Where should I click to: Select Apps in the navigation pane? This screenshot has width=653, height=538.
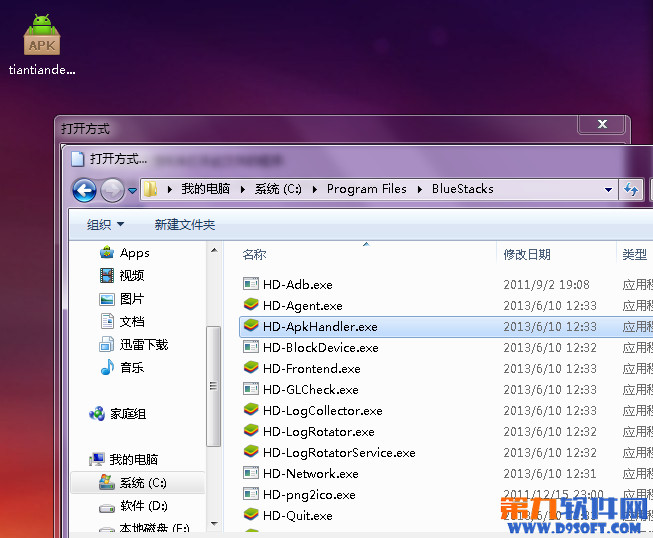[125, 253]
